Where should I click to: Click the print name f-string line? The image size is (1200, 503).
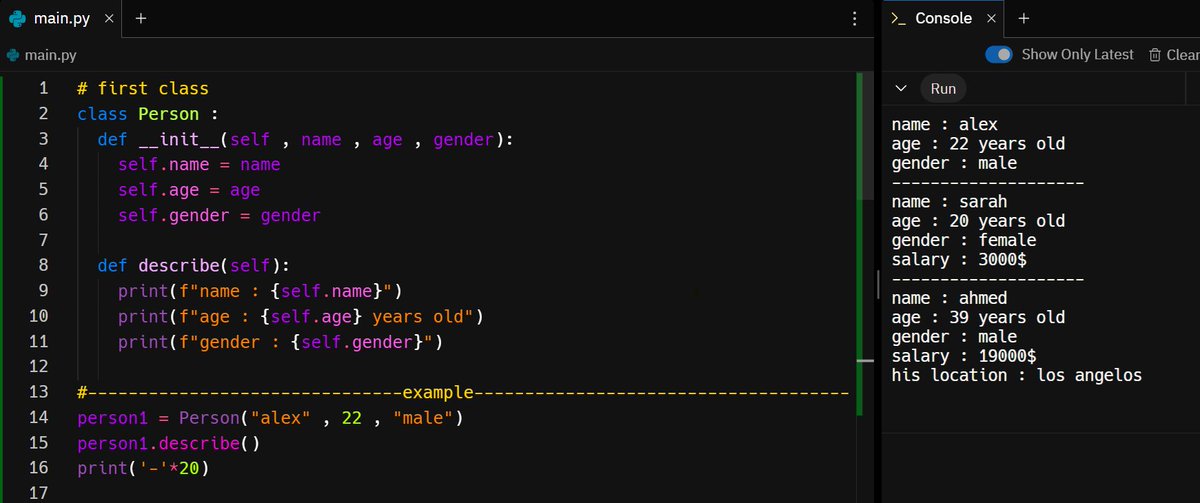click(260, 291)
